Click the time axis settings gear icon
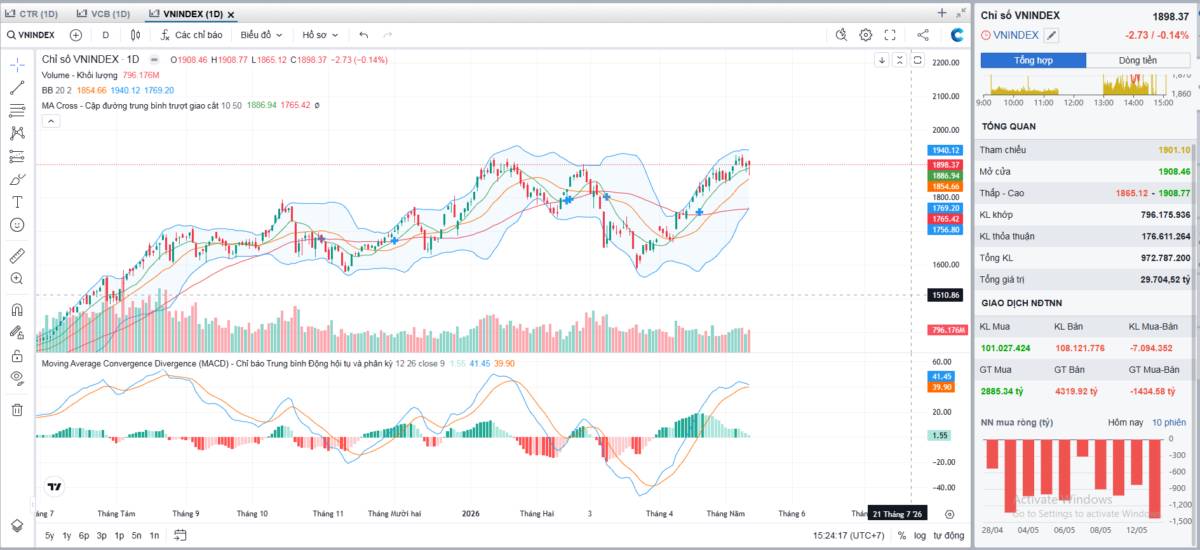1200x550 pixels. pos(949,514)
